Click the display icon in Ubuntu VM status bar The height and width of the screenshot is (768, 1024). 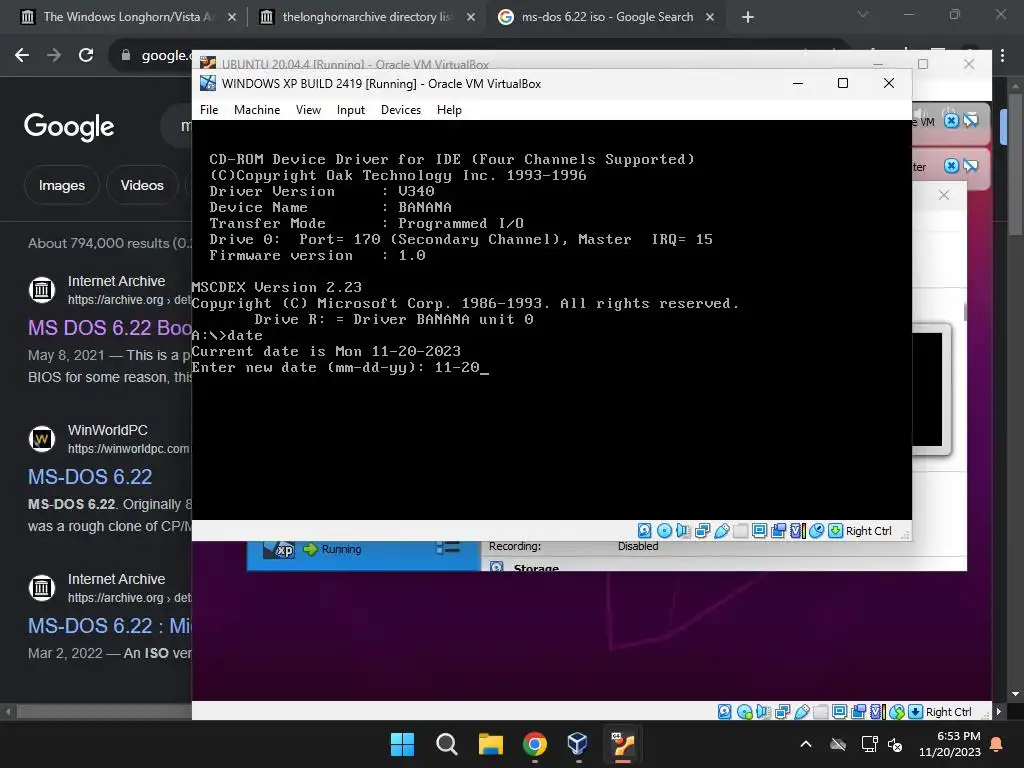(x=840, y=712)
